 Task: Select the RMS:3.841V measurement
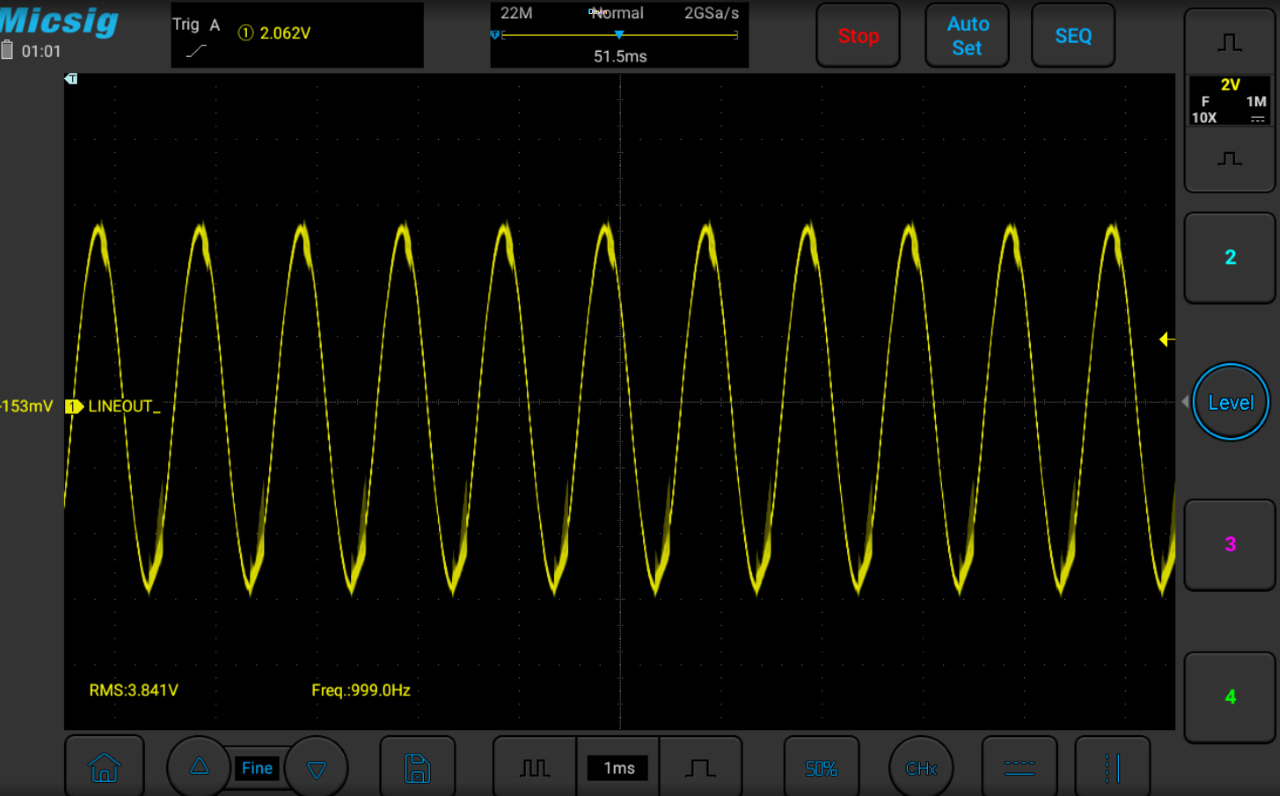134,690
